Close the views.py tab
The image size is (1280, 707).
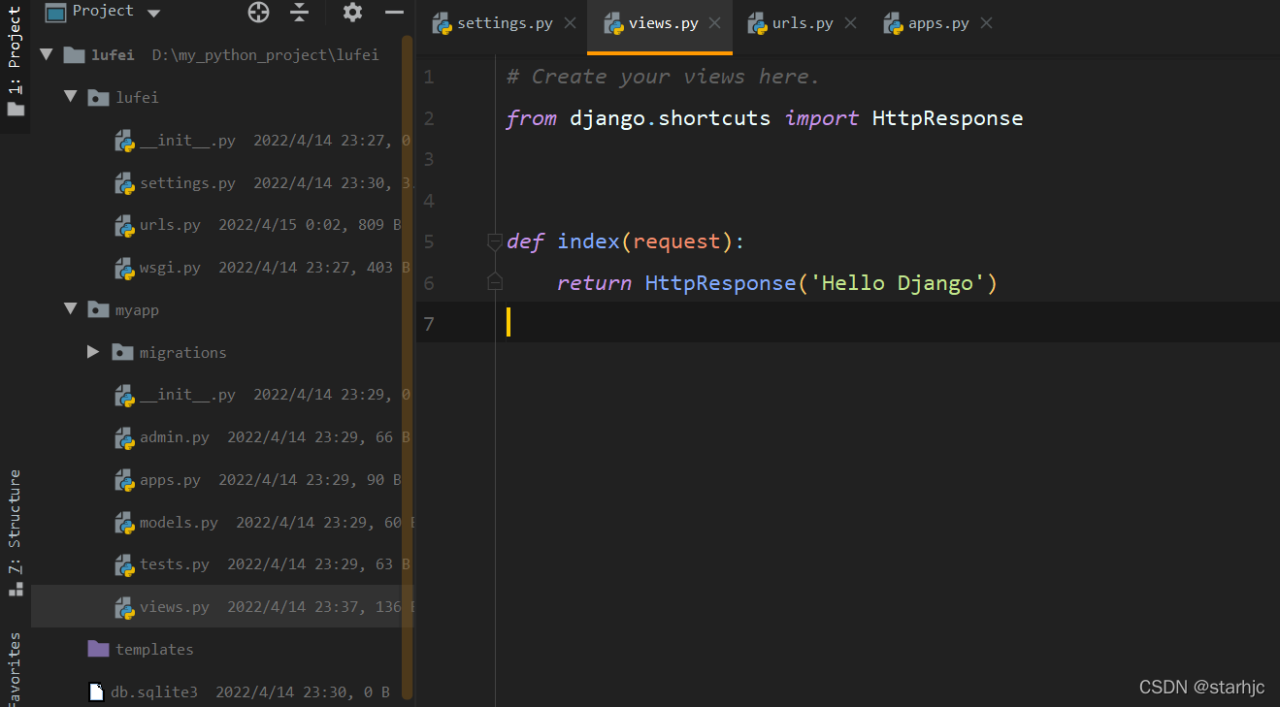click(715, 23)
